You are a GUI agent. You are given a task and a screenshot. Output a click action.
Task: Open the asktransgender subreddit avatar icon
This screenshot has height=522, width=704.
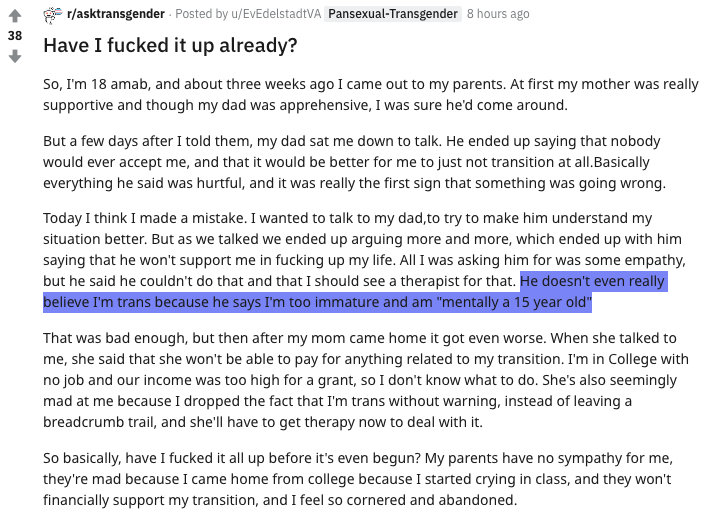point(53,14)
